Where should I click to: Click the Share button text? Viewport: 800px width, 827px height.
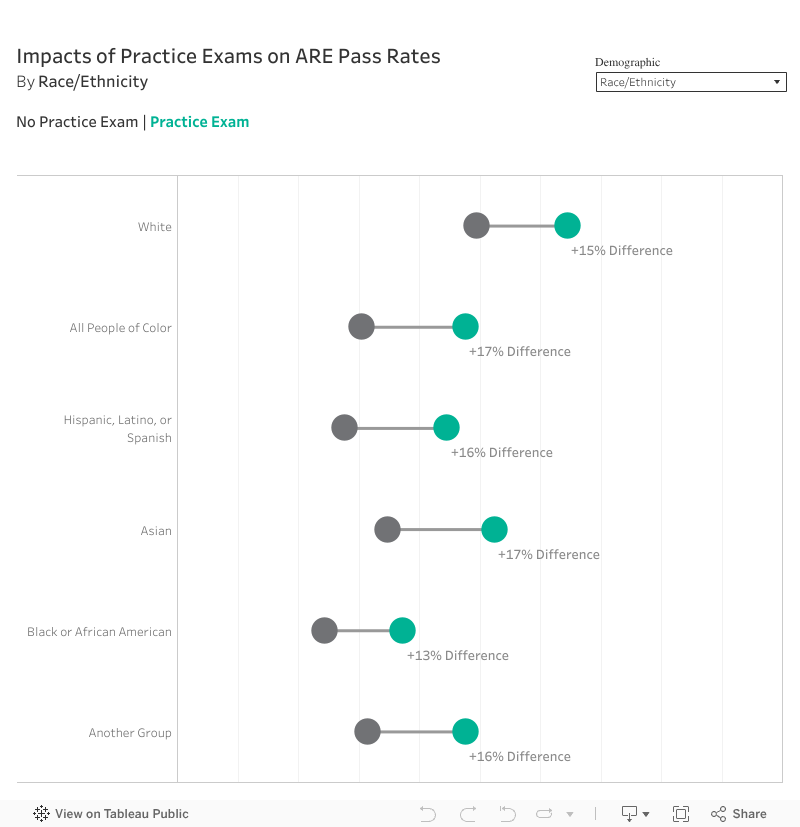[750, 814]
